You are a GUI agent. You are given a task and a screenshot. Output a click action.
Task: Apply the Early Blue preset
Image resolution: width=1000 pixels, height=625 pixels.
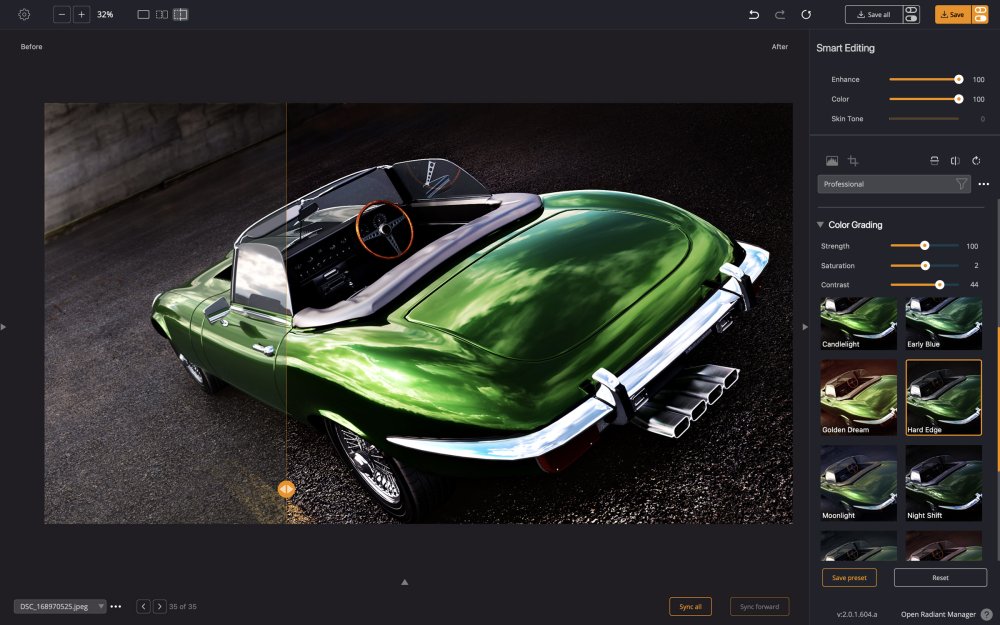944,324
